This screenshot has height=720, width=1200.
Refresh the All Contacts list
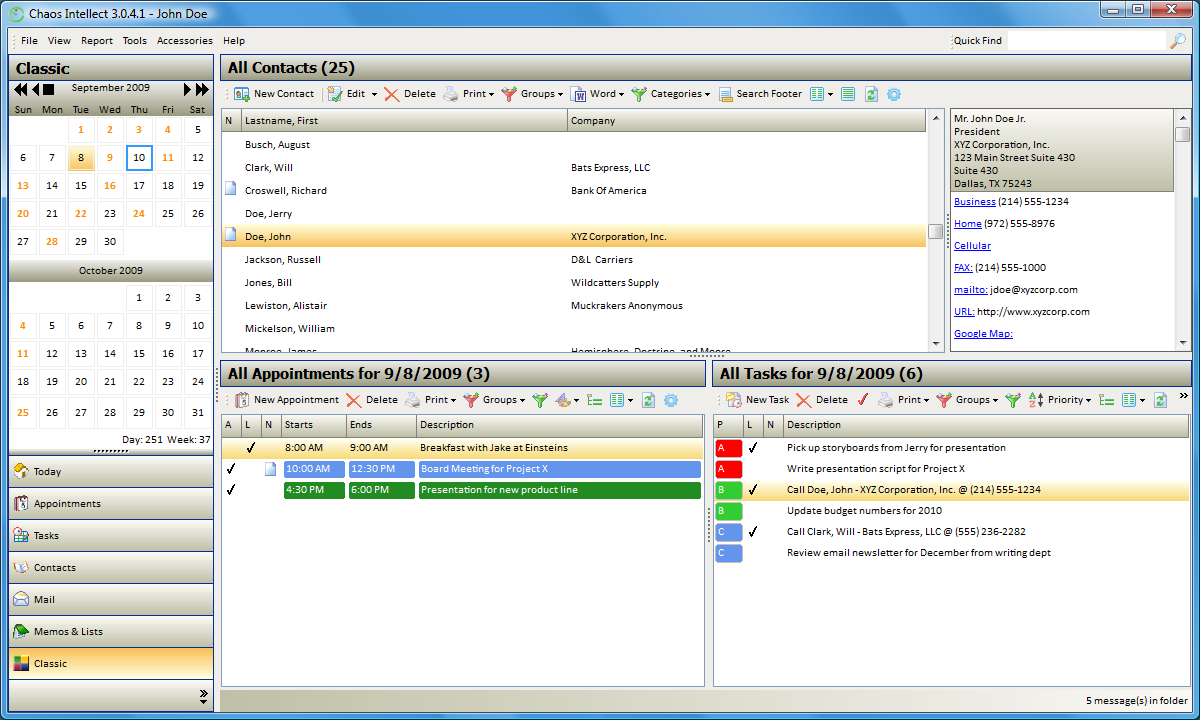[871, 94]
